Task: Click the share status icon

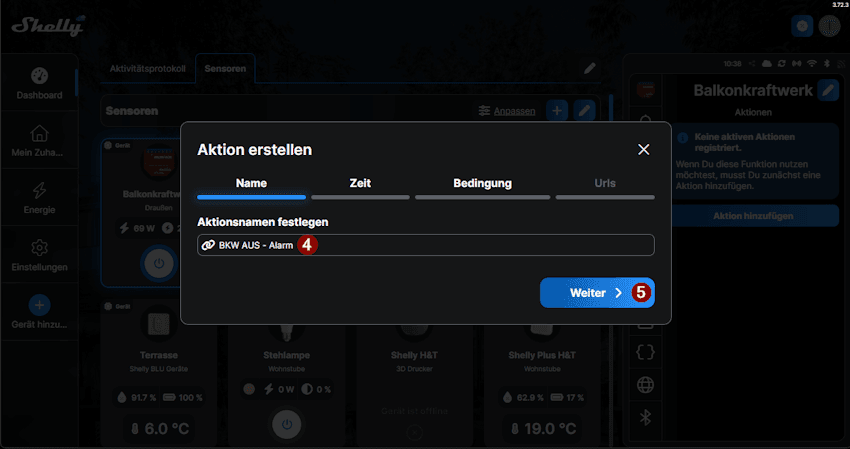Action: (x=752, y=63)
